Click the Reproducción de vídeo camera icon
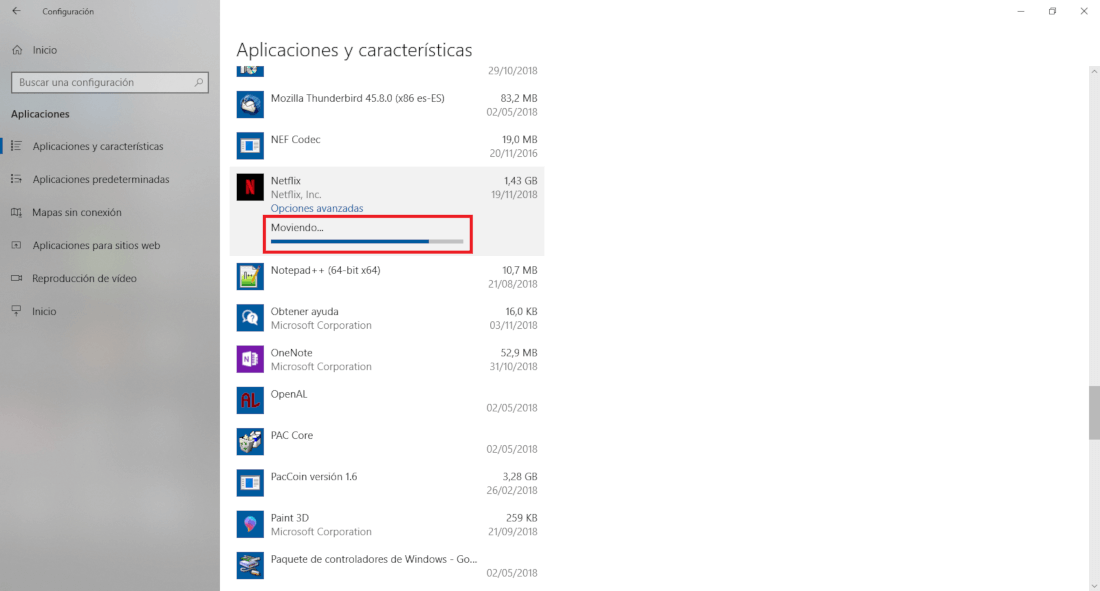 [x=16, y=278]
